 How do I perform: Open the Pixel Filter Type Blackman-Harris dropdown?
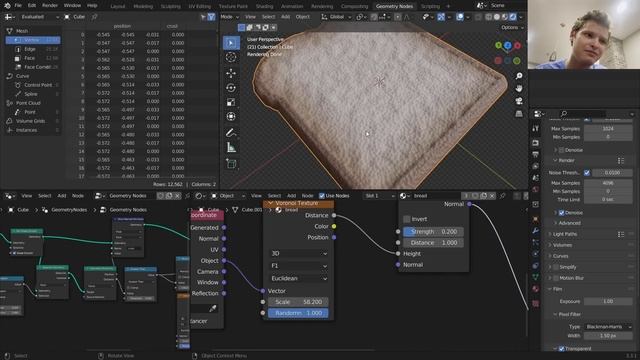coord(608,327)
